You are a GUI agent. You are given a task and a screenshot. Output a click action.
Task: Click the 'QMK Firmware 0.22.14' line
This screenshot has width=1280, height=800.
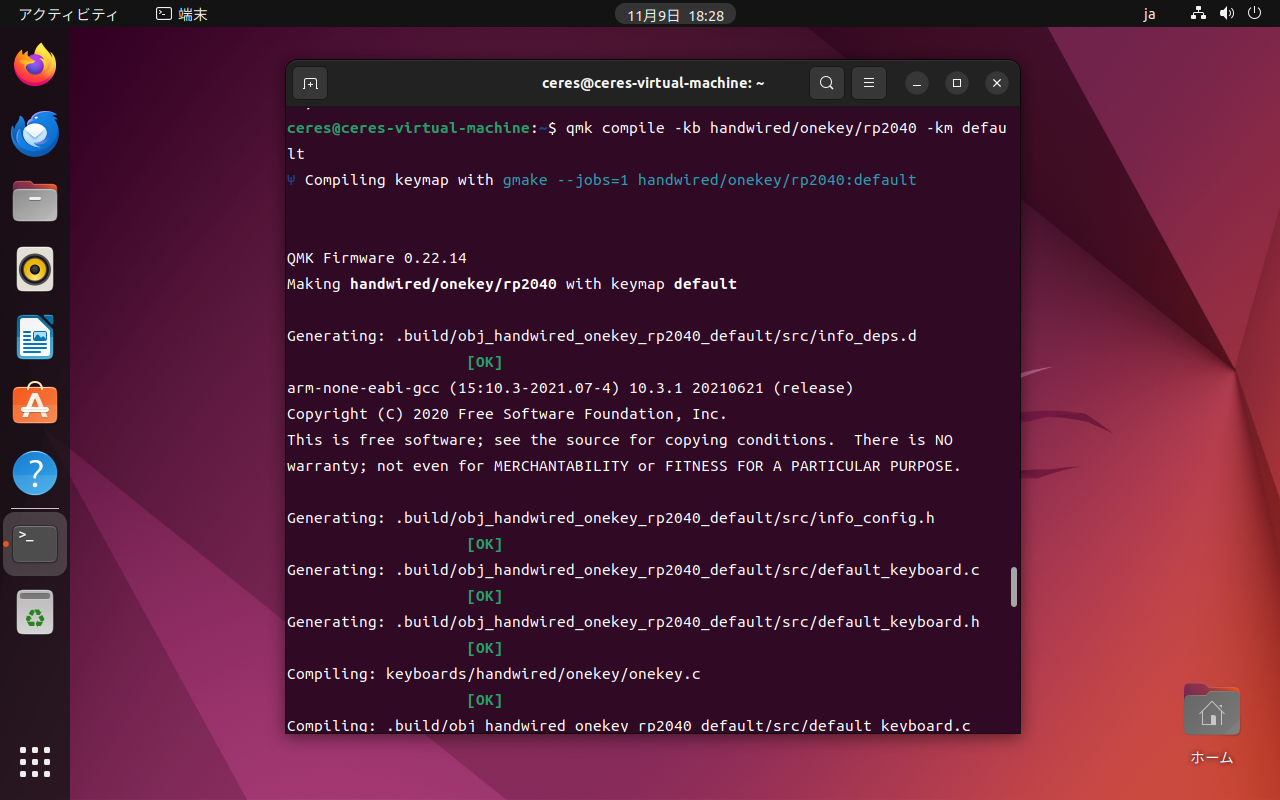point(377,258)
